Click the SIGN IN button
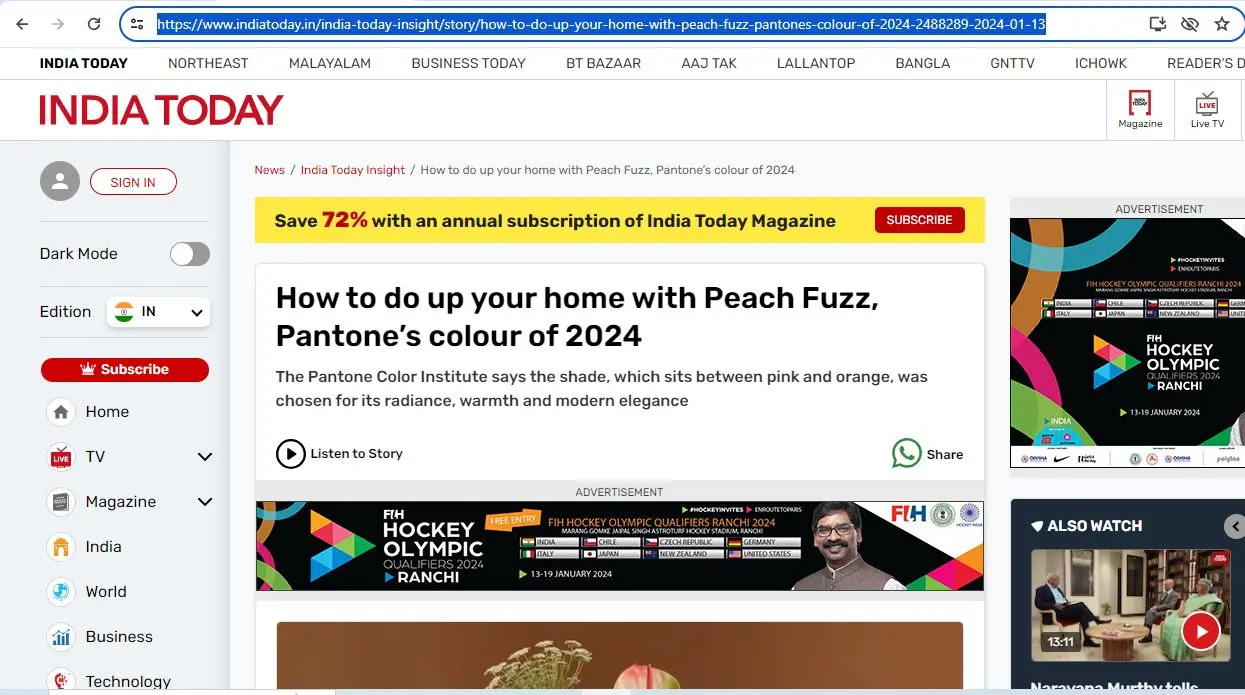Screen dimensions: 1245x695 133,182
